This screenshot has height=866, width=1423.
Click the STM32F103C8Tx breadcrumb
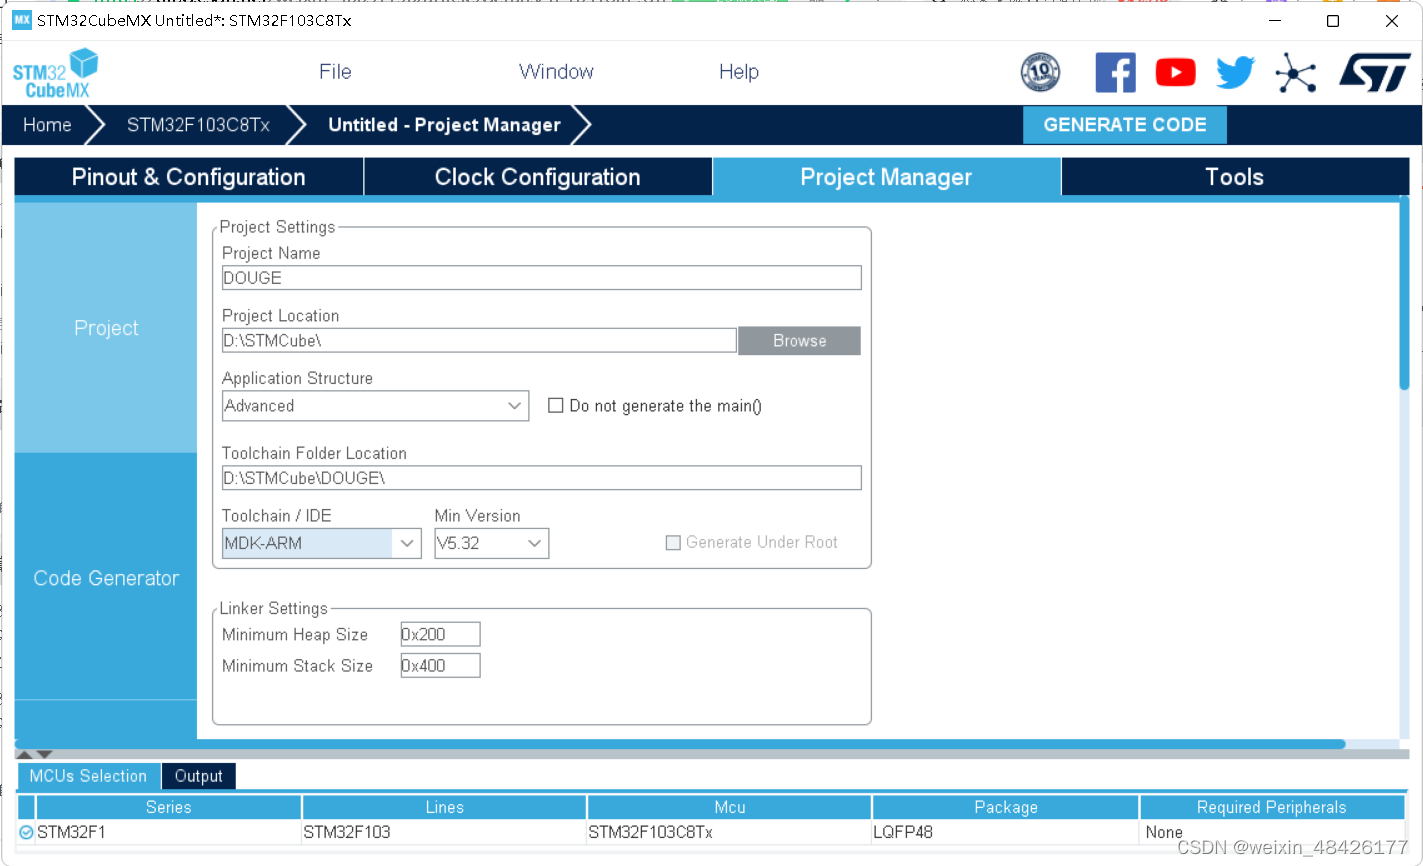[x=198, y=125]
